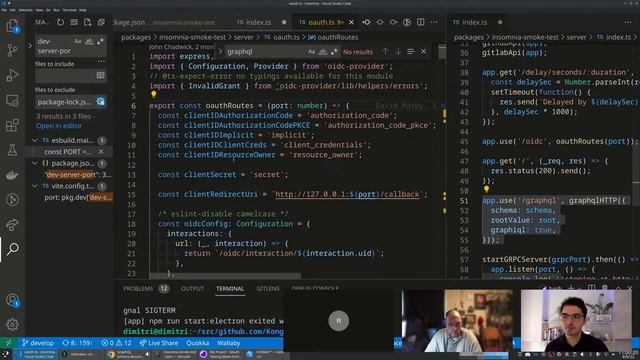Open the Manage settings gear
The image size is (640, 360).
[12, 324]
